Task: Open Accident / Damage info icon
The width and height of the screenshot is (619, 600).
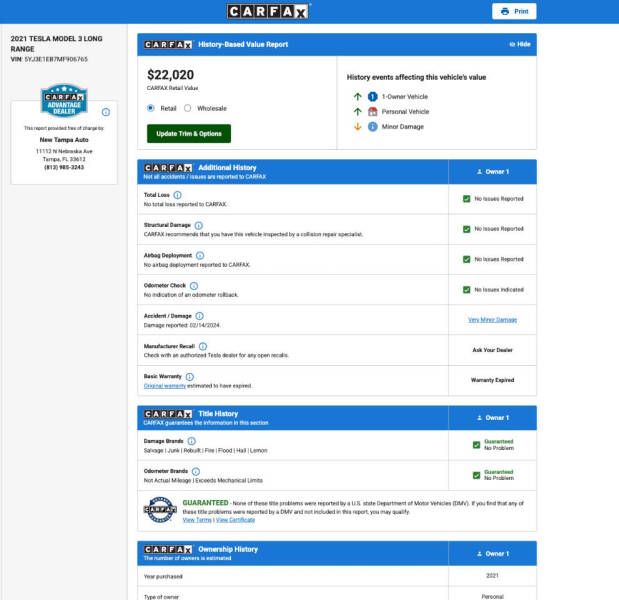Action: pos(200,316)
